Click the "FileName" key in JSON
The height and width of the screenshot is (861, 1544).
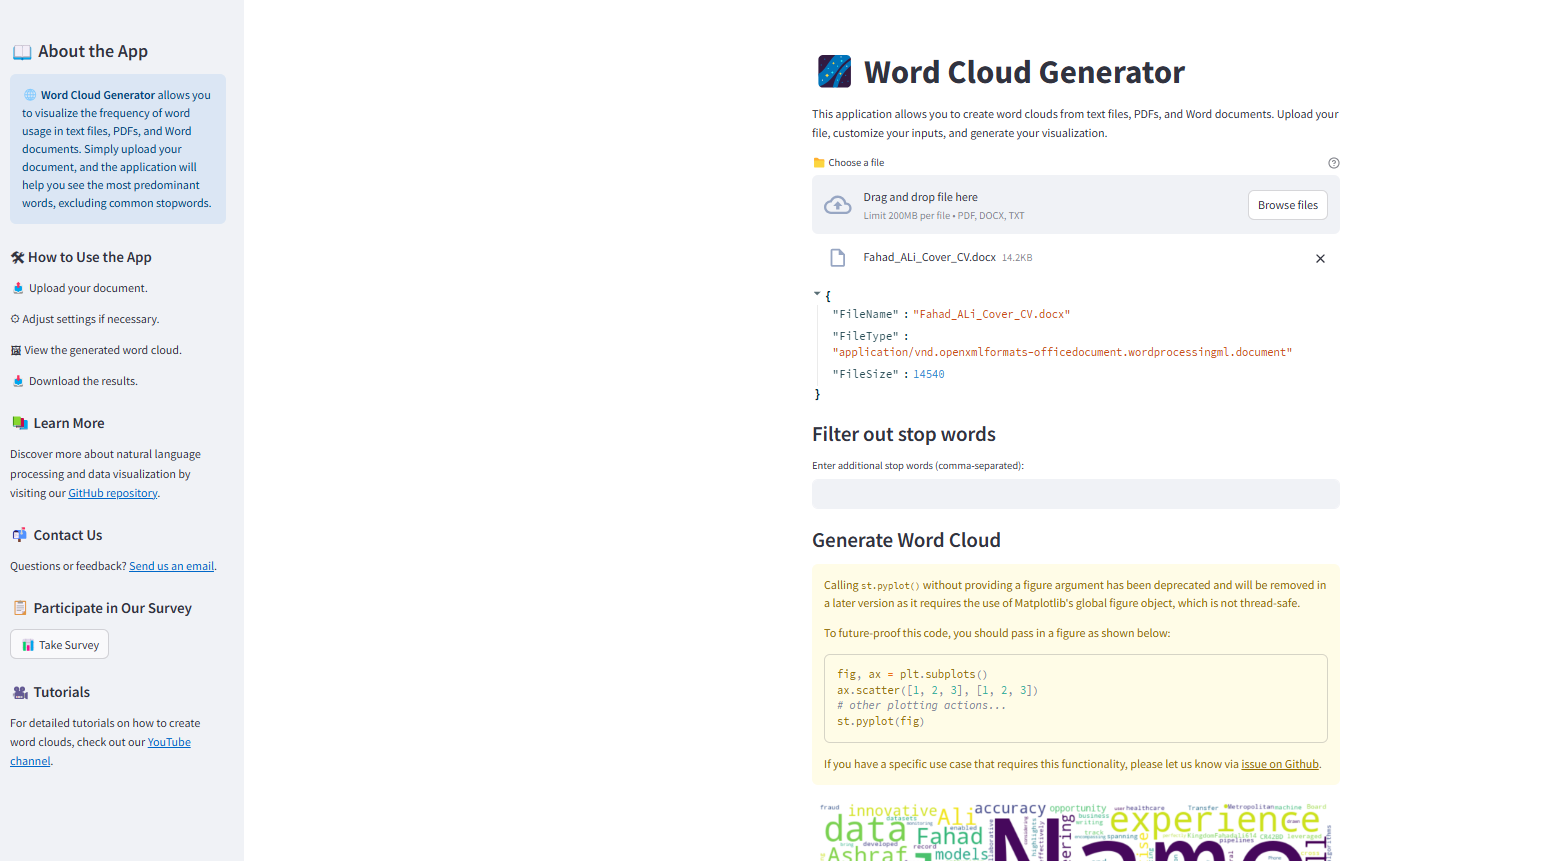tap(865, 314)
